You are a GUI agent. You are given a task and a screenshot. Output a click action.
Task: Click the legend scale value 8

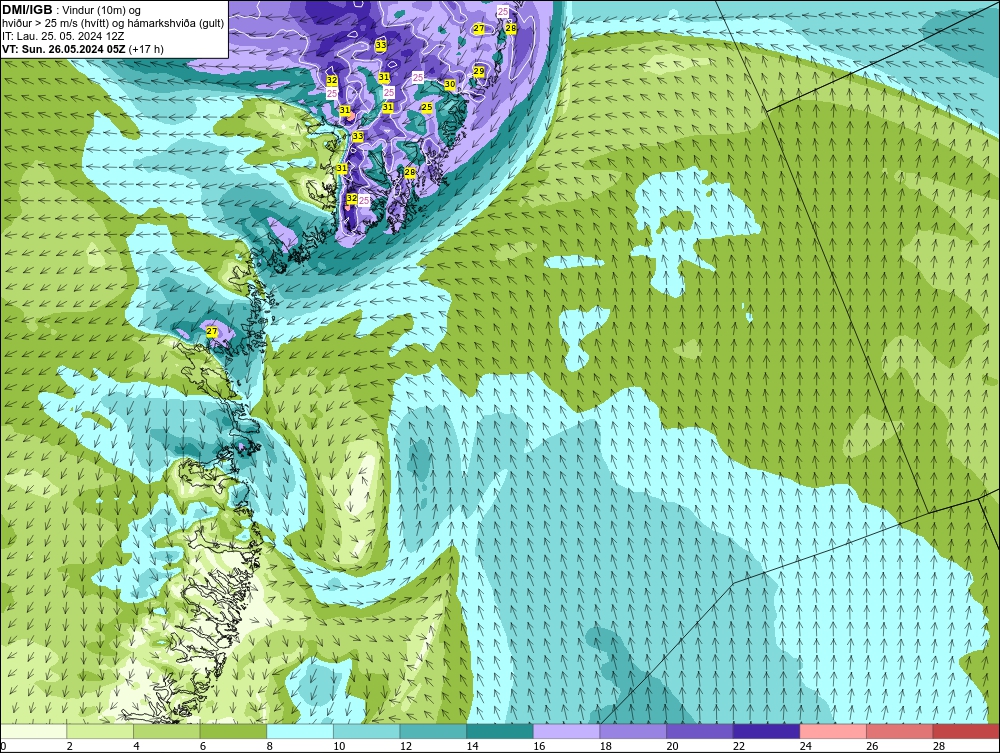270,746
